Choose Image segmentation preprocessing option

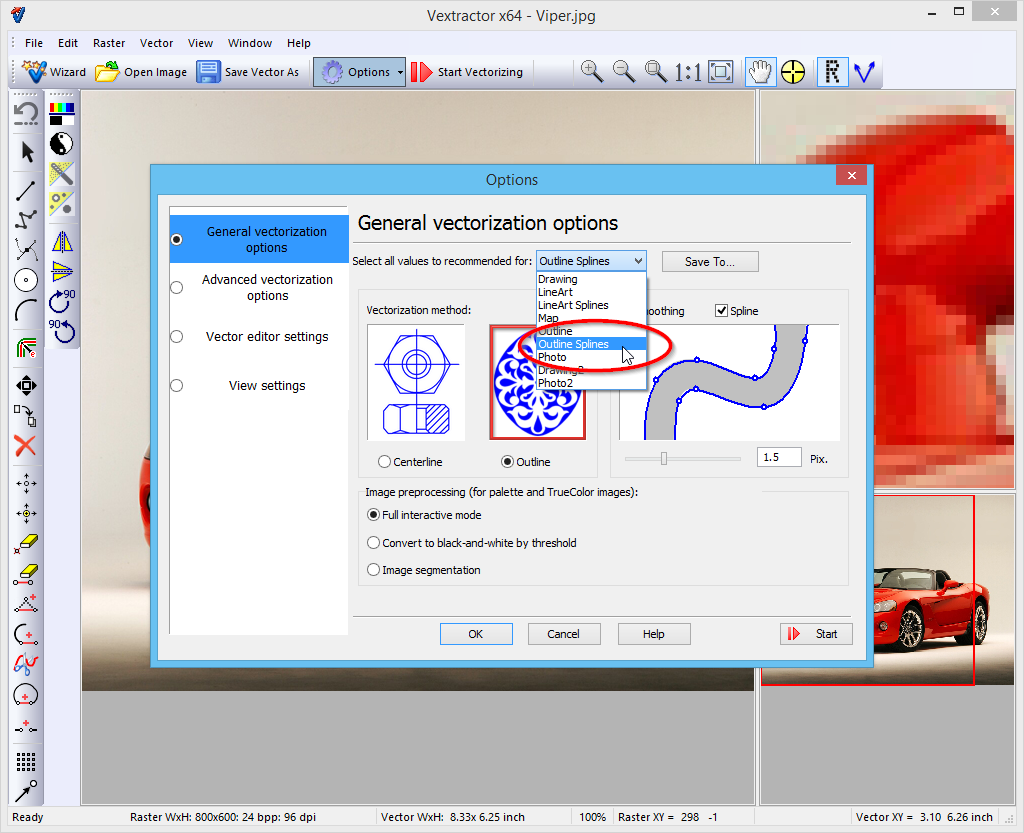(374, 570)
